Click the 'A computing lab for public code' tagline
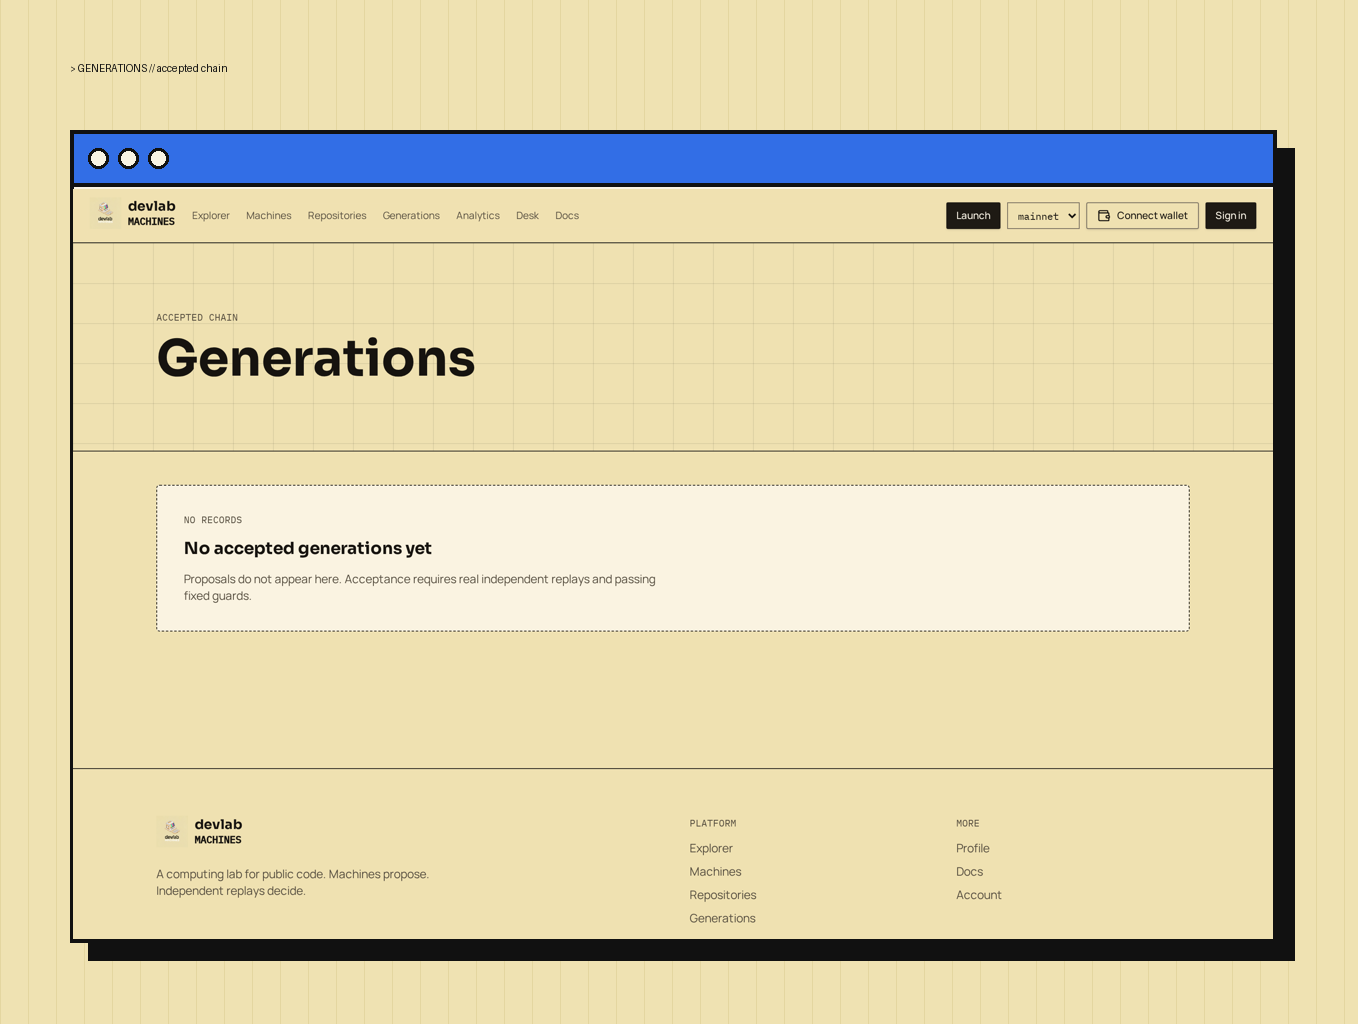1358x1024 pixels. point(292,883)
